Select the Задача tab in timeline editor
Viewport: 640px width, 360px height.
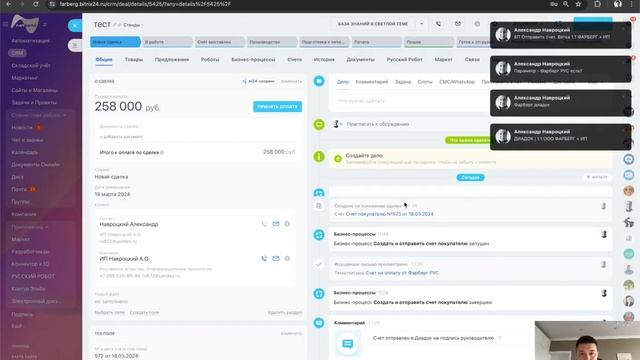pyautogui.click(x=402, y=82)
